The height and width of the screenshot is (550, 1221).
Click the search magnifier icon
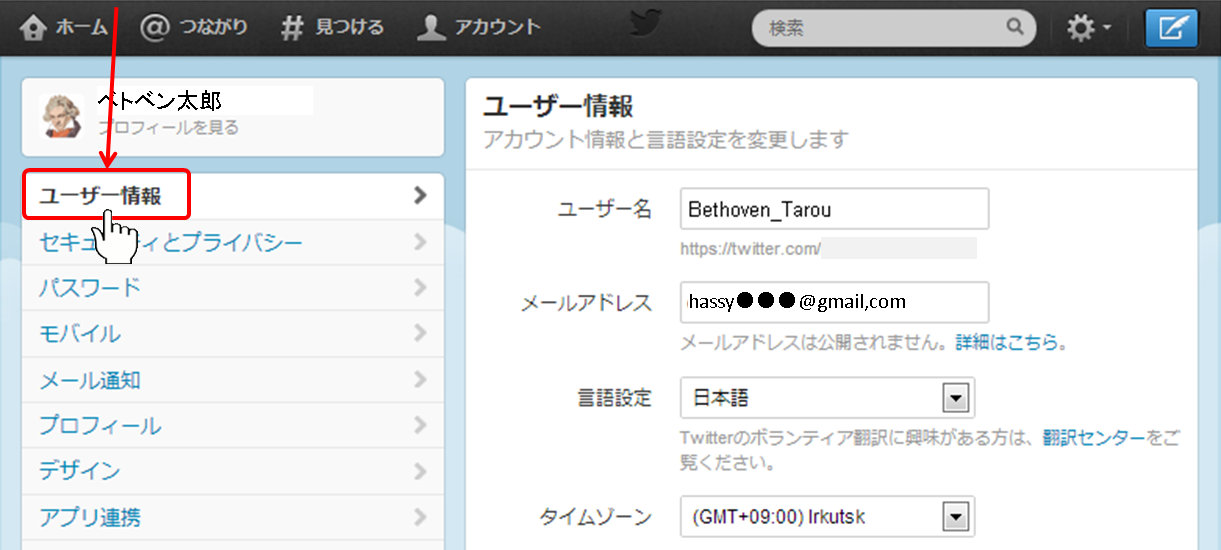click(1015, 28)
